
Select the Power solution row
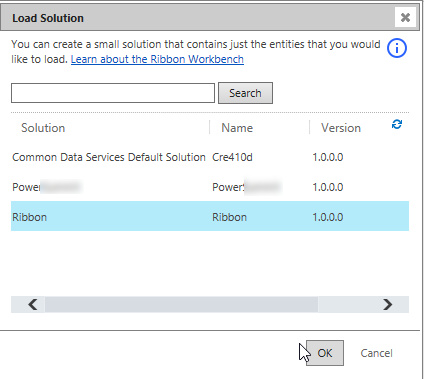point(210,187)
